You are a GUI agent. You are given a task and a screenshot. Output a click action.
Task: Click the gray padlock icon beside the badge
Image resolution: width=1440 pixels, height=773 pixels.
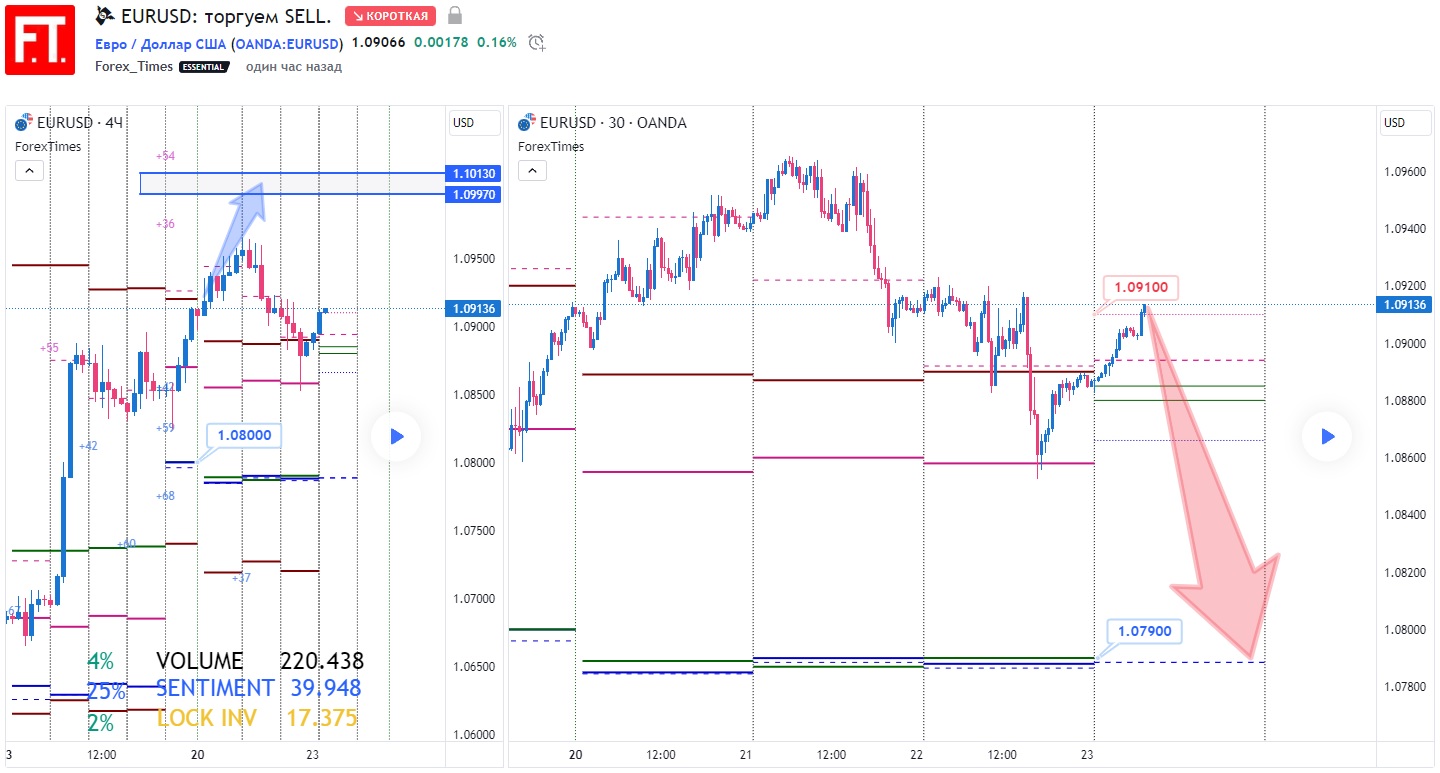click(x=455, y=15)
